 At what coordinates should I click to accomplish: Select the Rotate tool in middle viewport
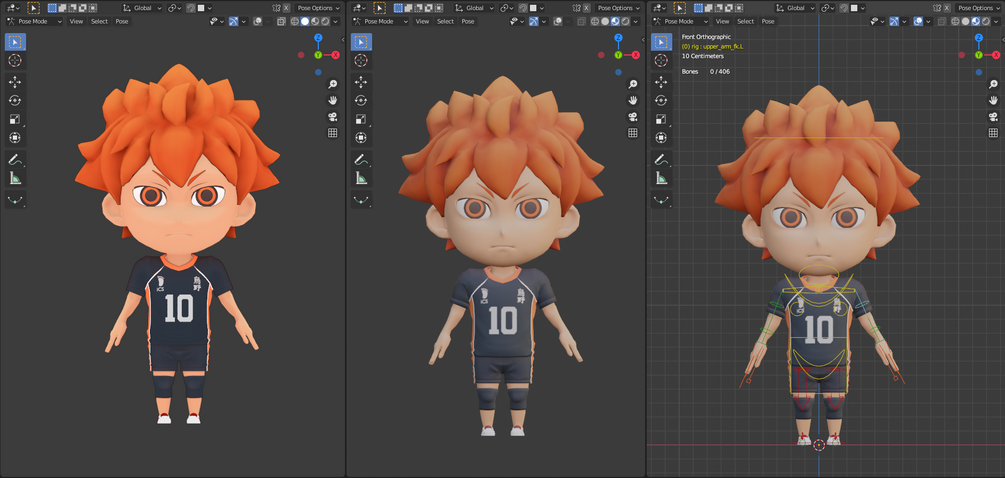tap(361, 101)
